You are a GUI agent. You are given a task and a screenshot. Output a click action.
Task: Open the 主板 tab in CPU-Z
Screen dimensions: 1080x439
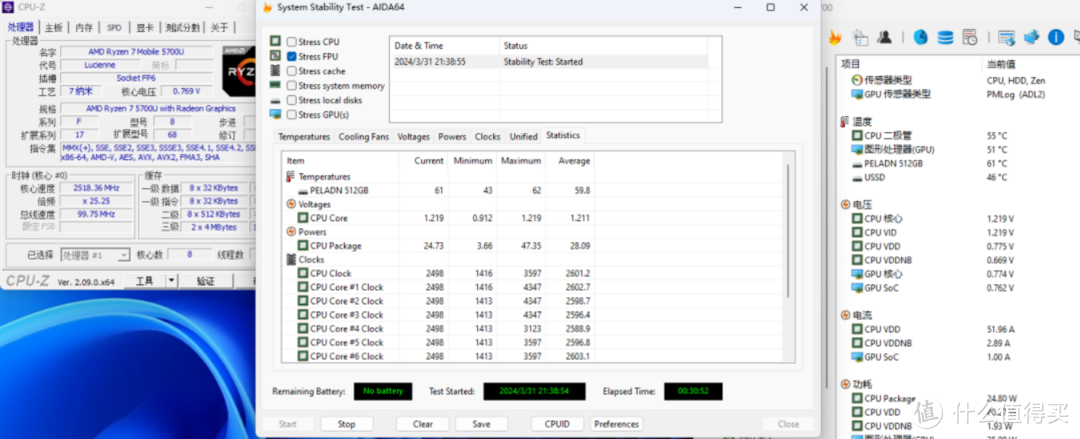tap(54, 28)
